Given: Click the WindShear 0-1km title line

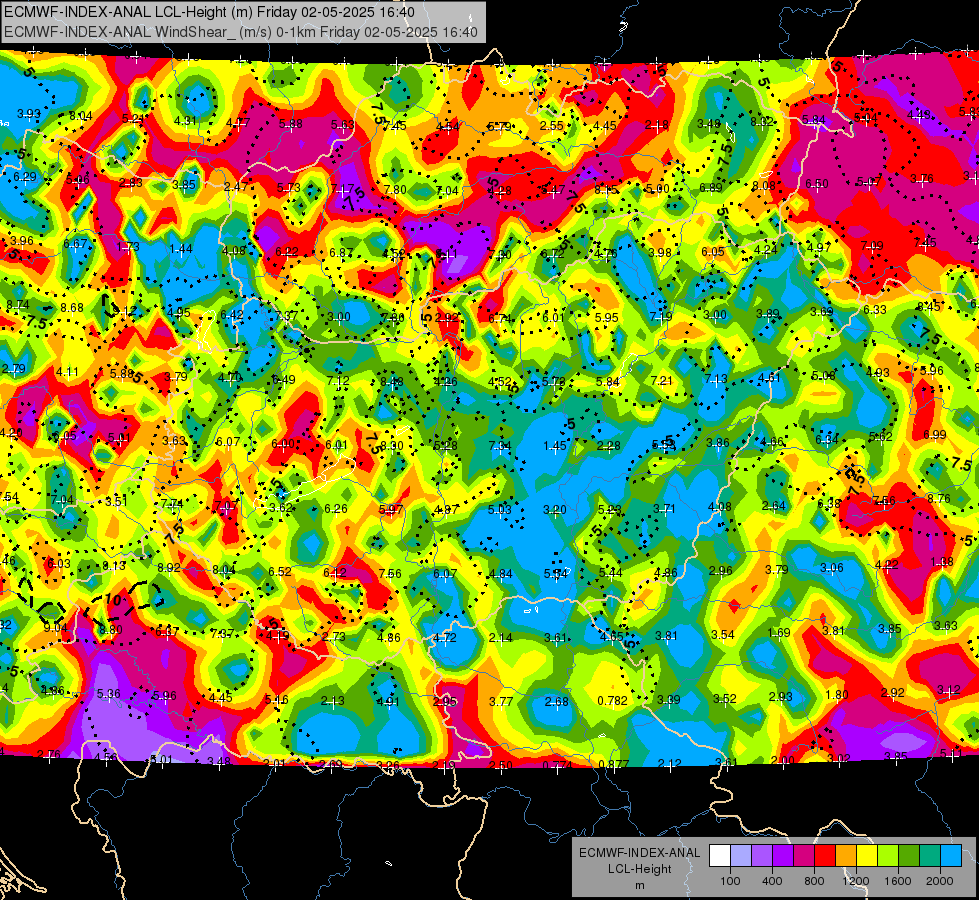Looking at the screenshot, I should point(241,32).
